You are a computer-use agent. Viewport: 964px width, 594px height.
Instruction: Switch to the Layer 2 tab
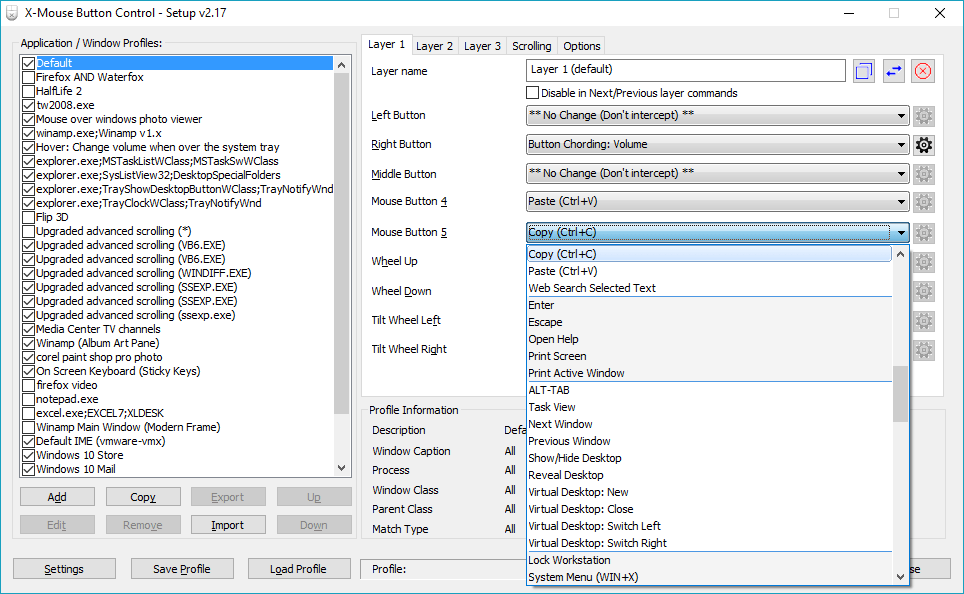coord(434,45)
